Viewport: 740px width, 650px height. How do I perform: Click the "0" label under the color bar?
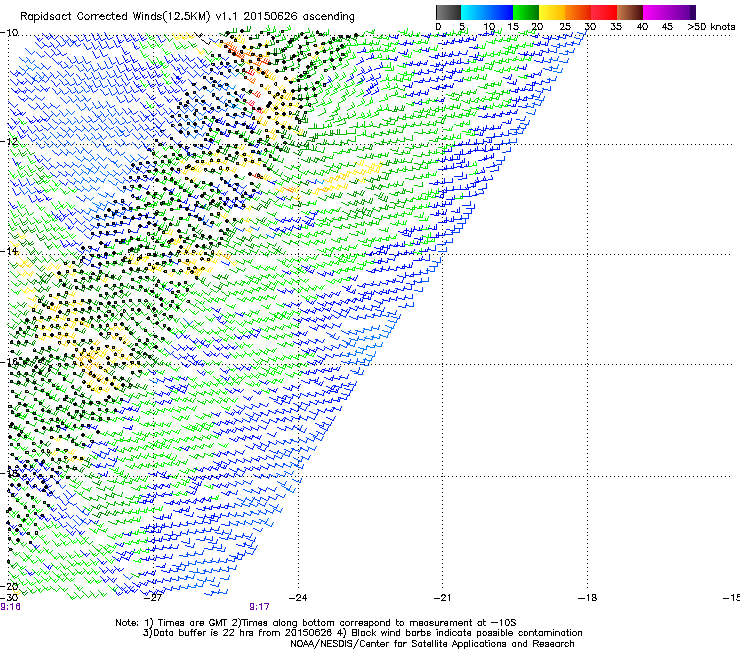[x=438, y=27]
